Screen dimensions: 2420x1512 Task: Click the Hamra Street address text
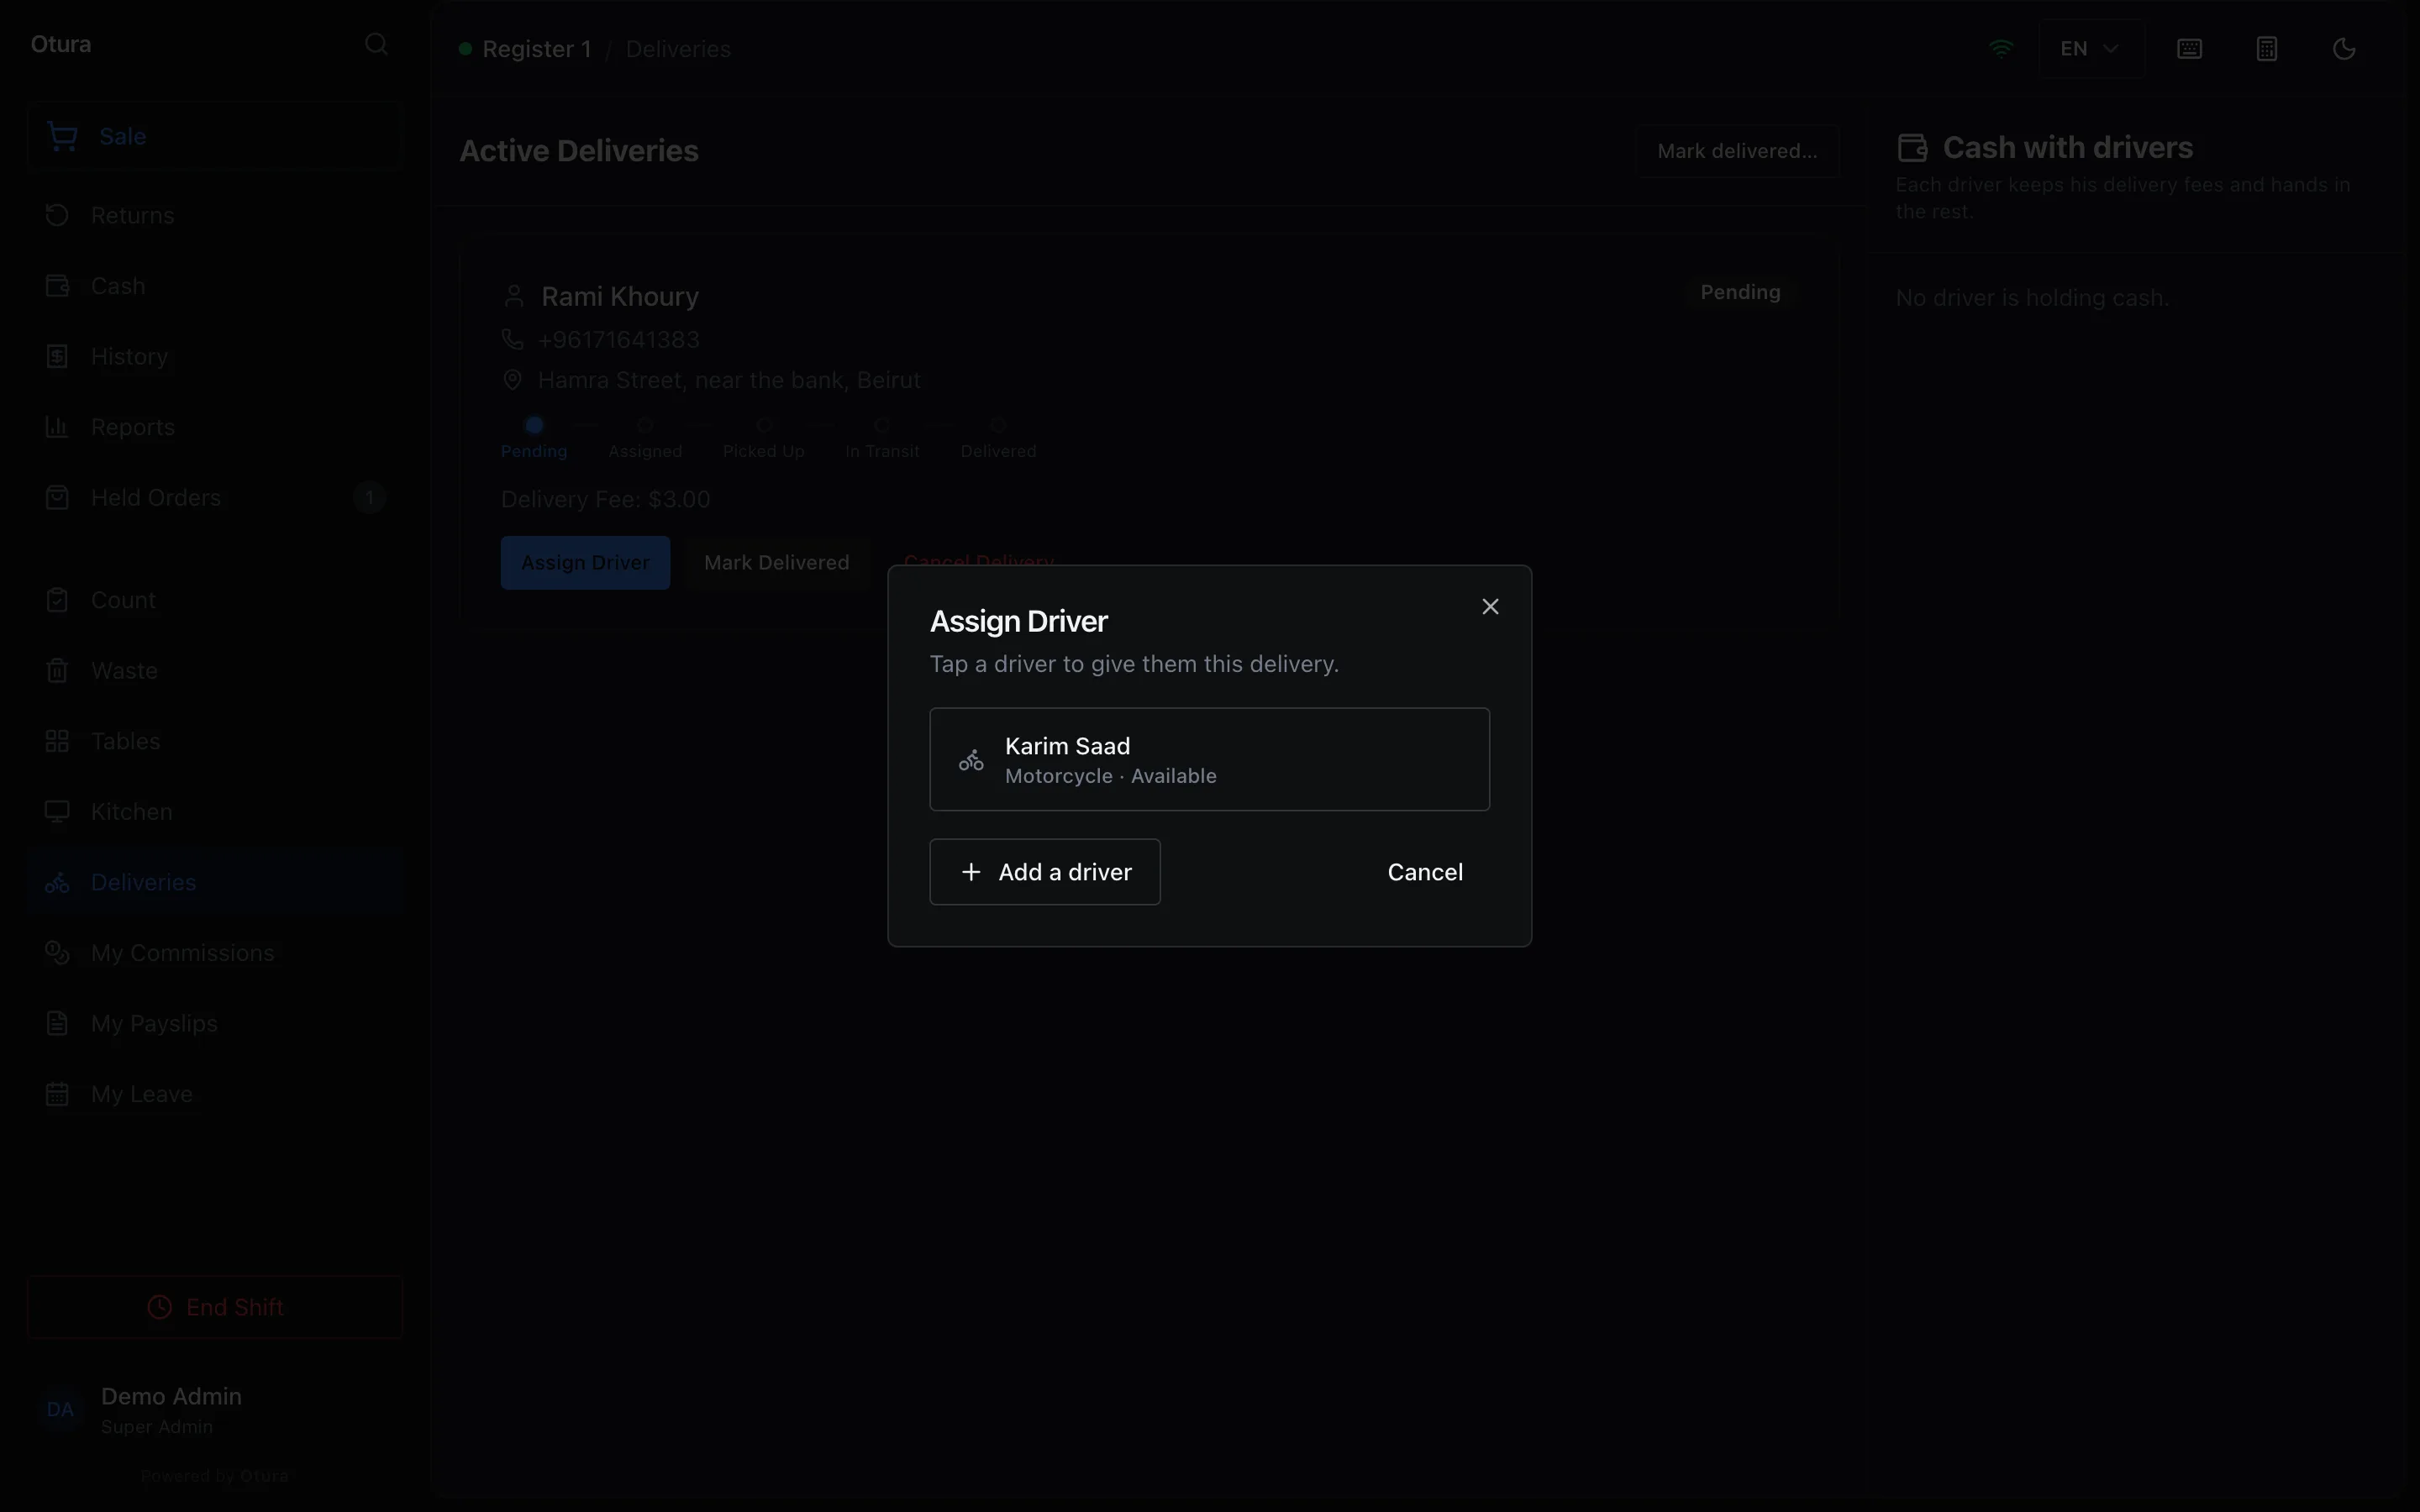[729, 380]
